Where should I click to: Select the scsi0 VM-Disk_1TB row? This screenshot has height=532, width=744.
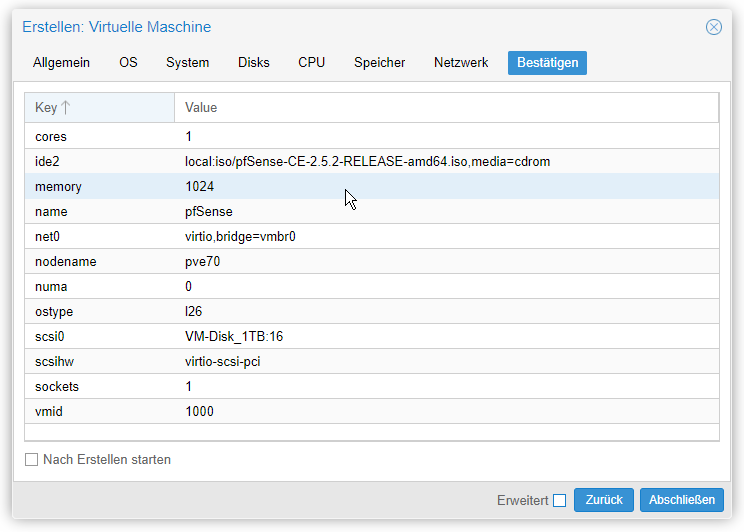pyautogui.click(x=372, y=336)
